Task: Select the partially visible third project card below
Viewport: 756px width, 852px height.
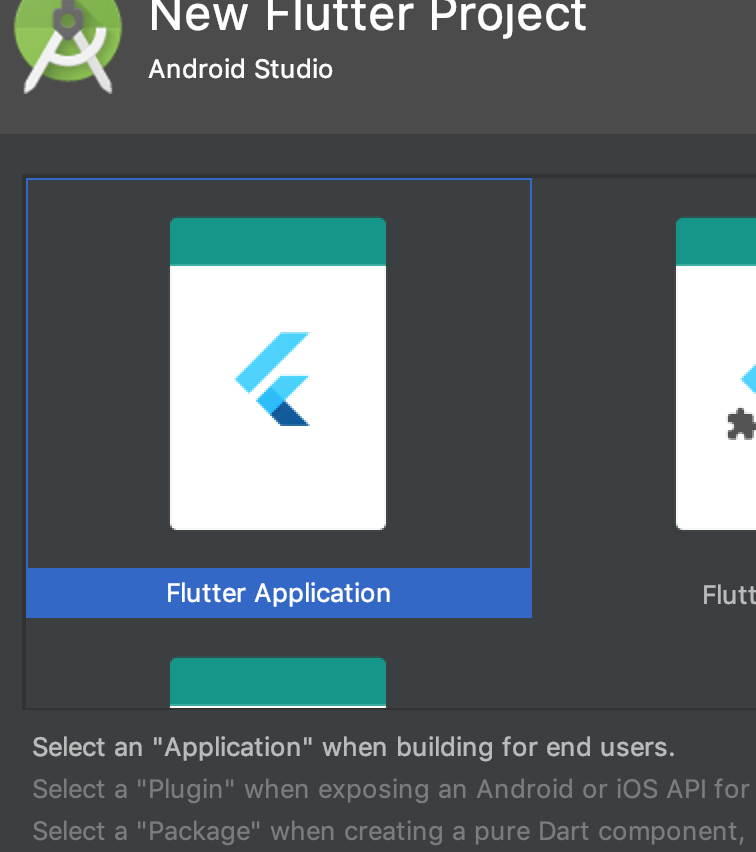Action: click(x=278, y=682)
